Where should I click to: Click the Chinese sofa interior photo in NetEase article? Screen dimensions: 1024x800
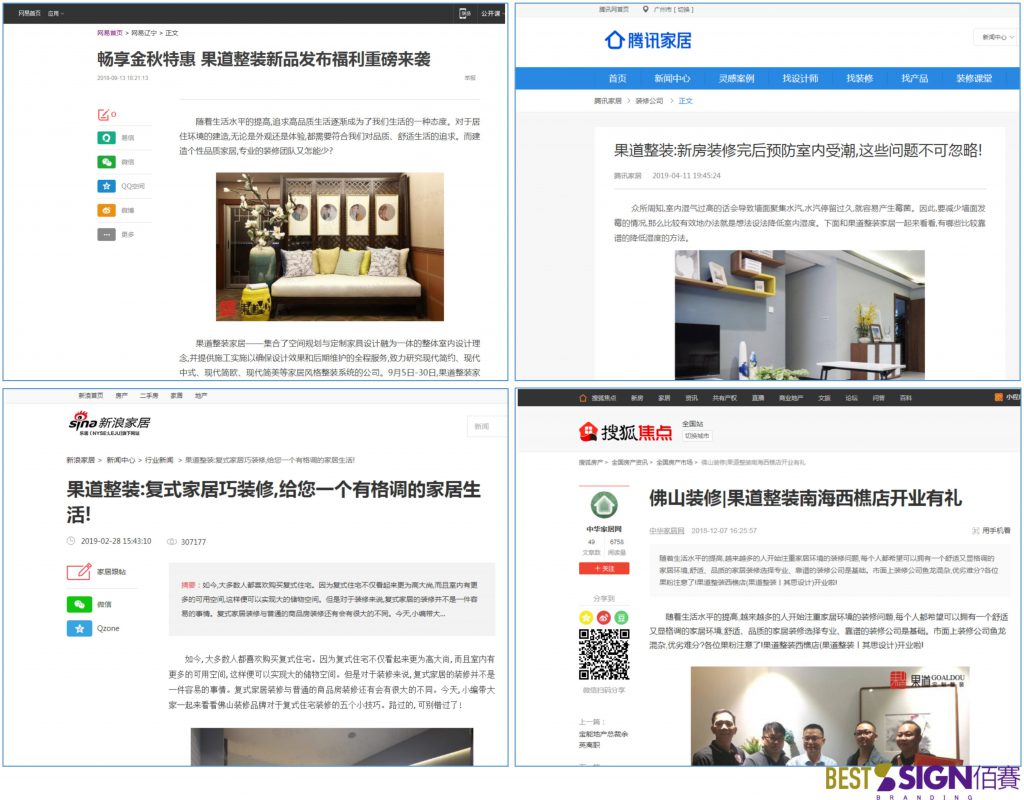[x=330, y=246]
